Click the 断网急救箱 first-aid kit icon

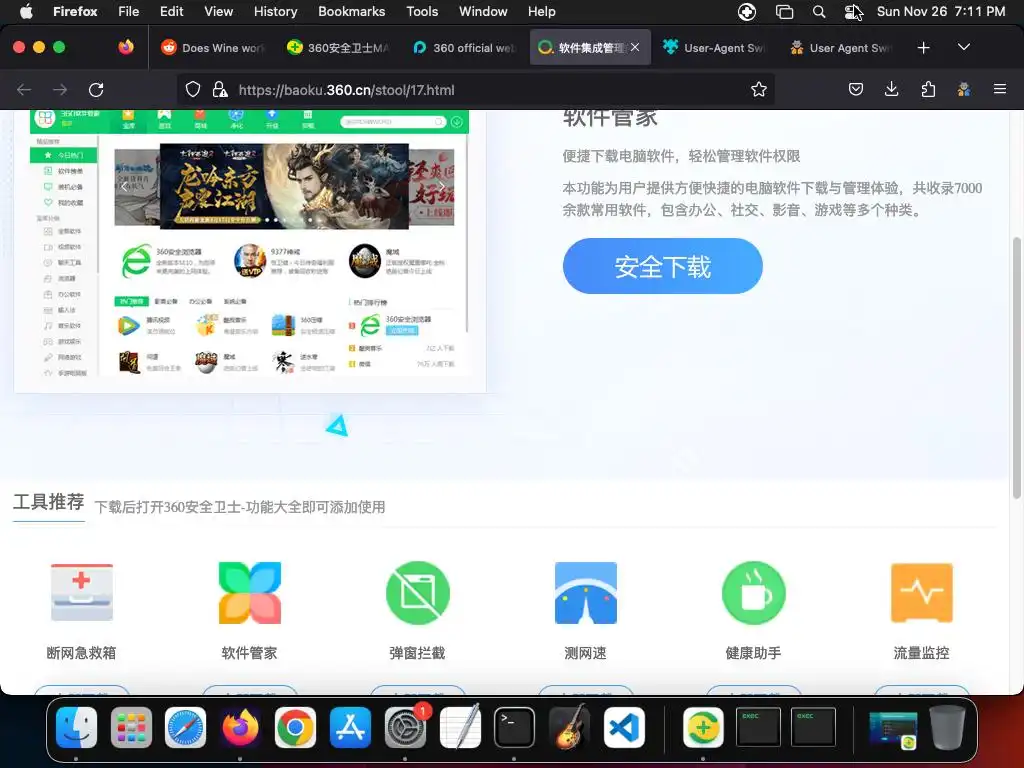tap(82, 592)
